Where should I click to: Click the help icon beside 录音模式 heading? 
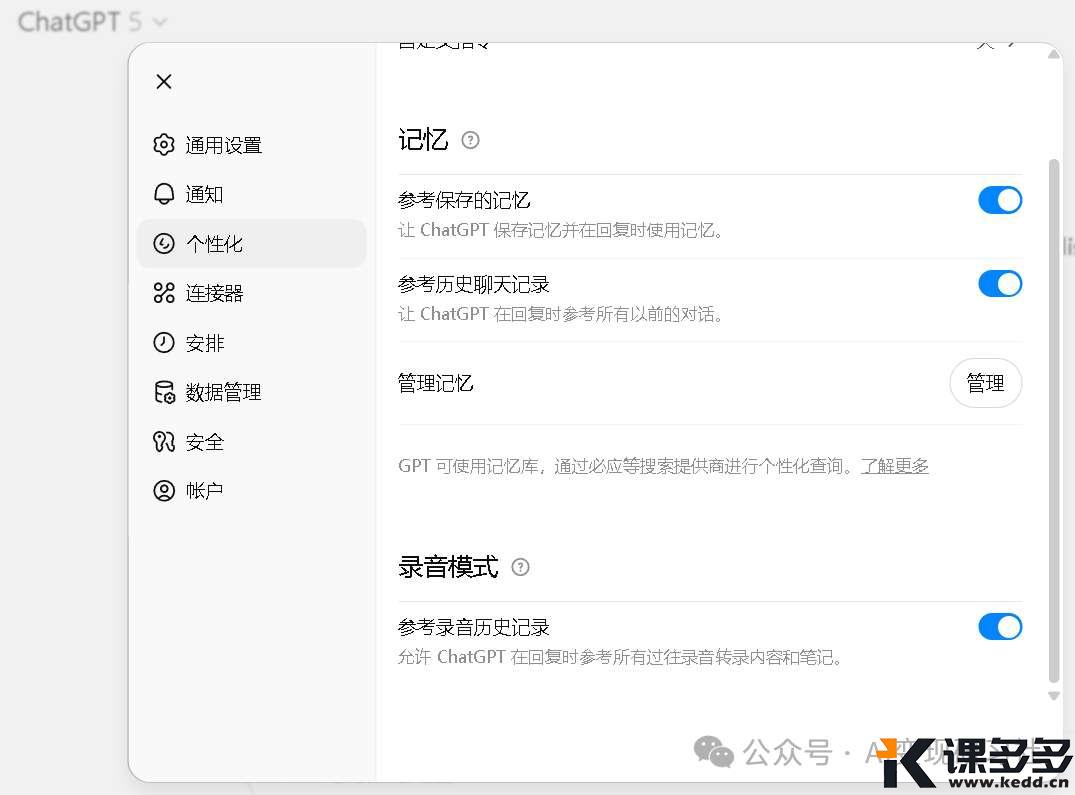point(520,567)
